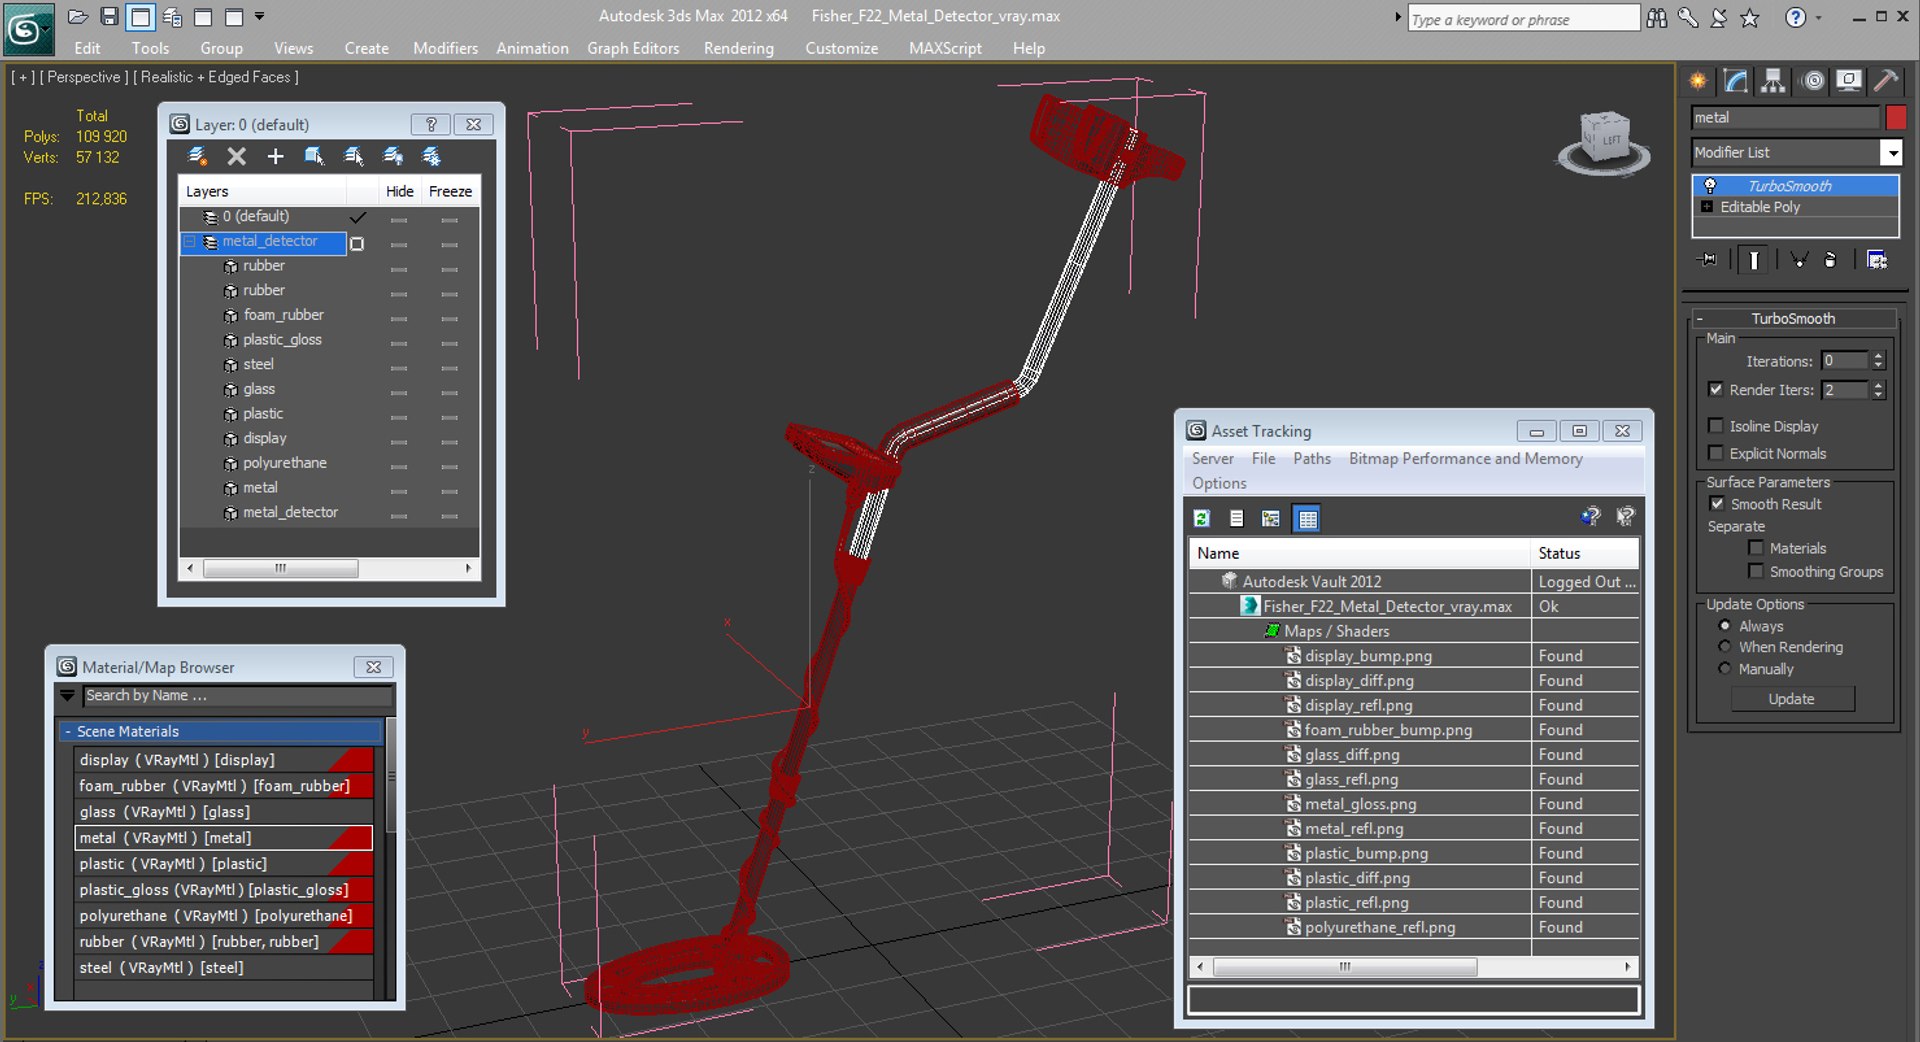Select Manually update option
This screenshot has height=1042, width=1920.
pos(1724,669)
